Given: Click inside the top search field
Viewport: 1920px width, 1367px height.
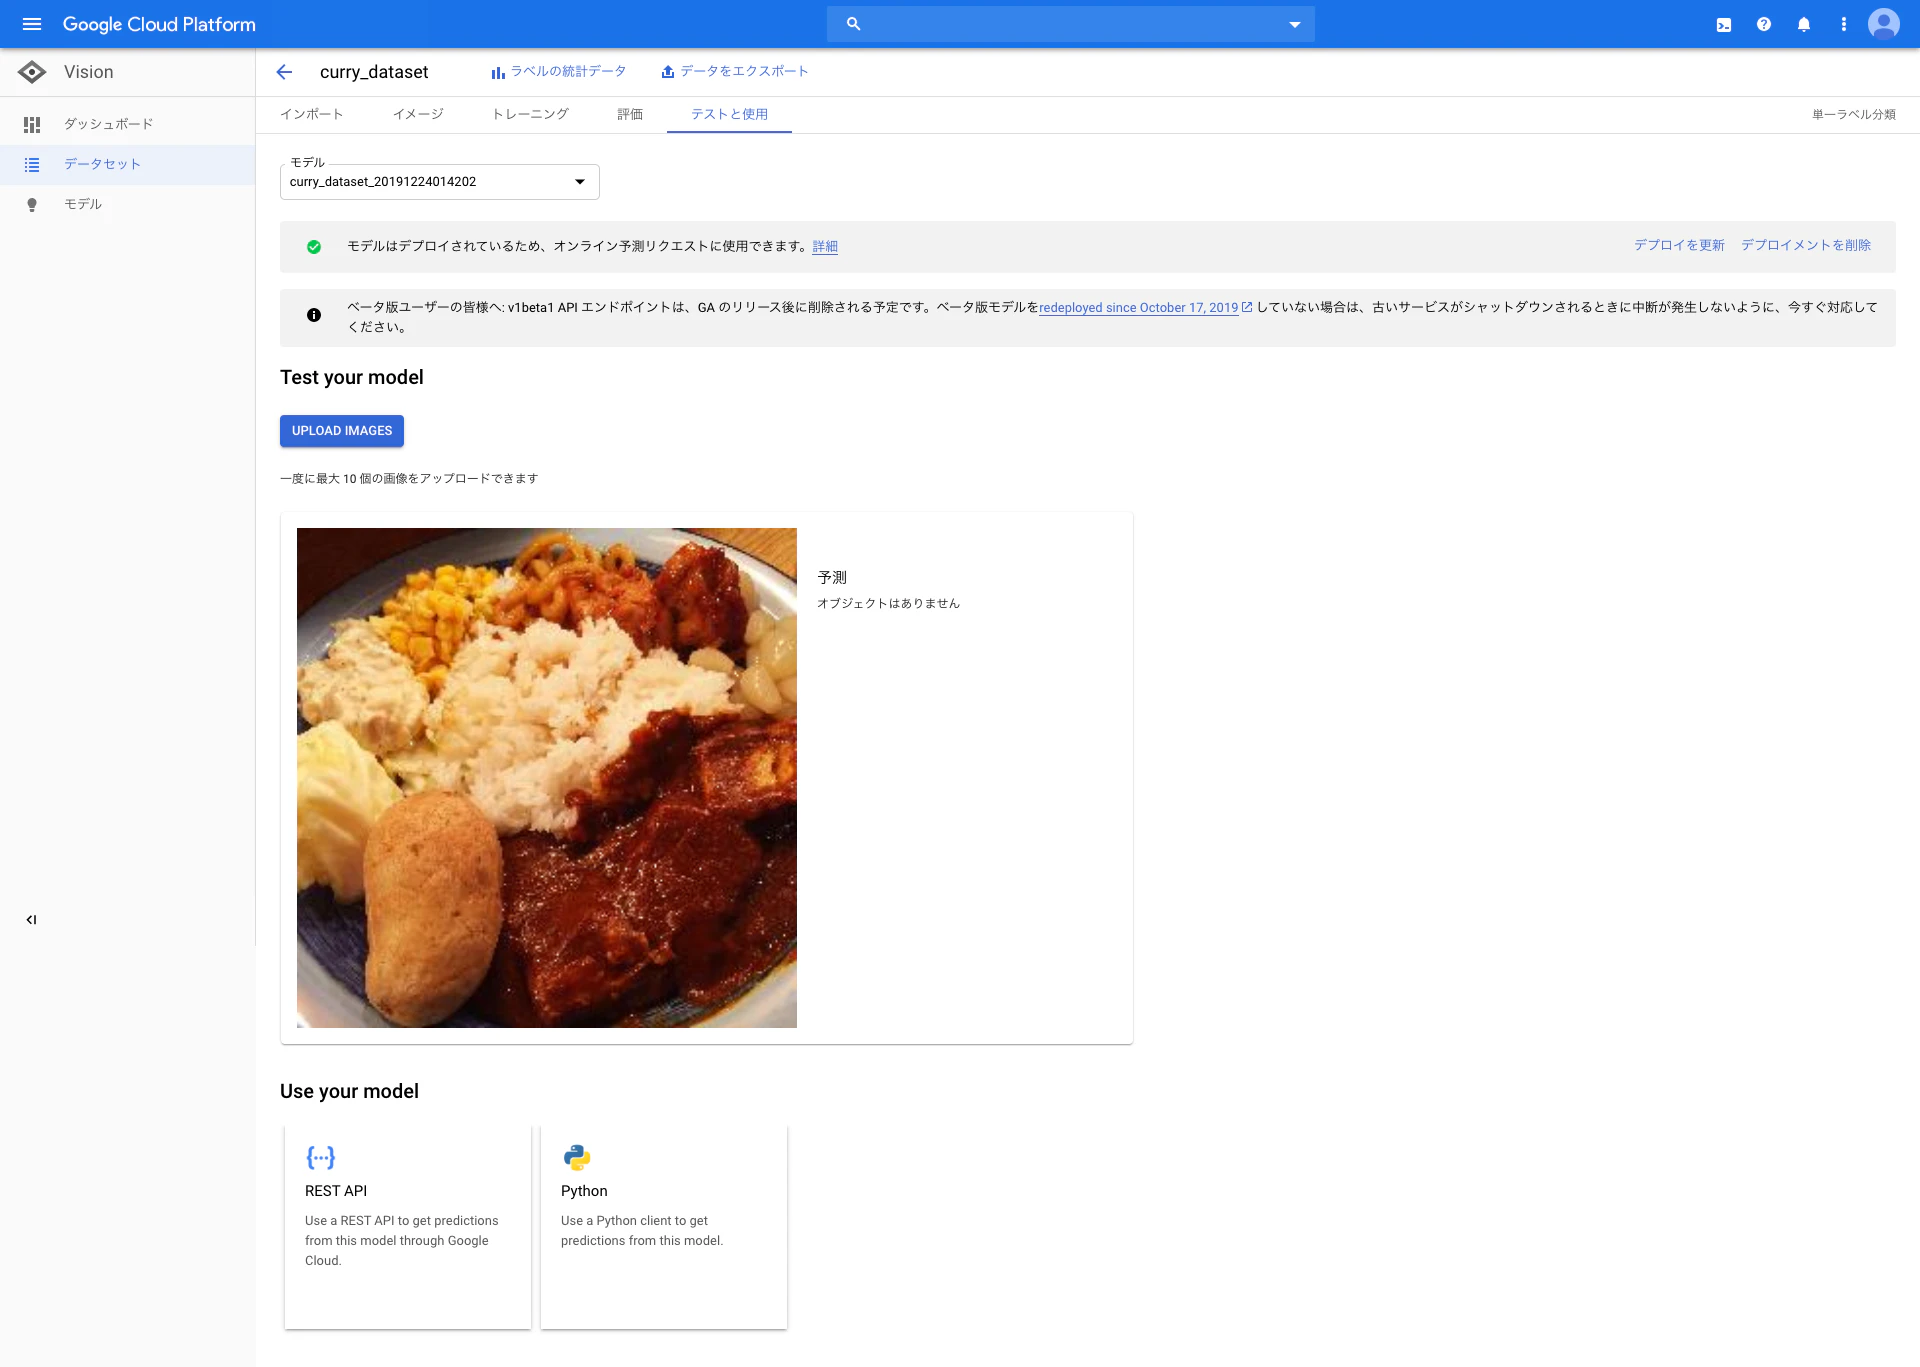Looking at the screenshot, I should [x=1070, y=24].
